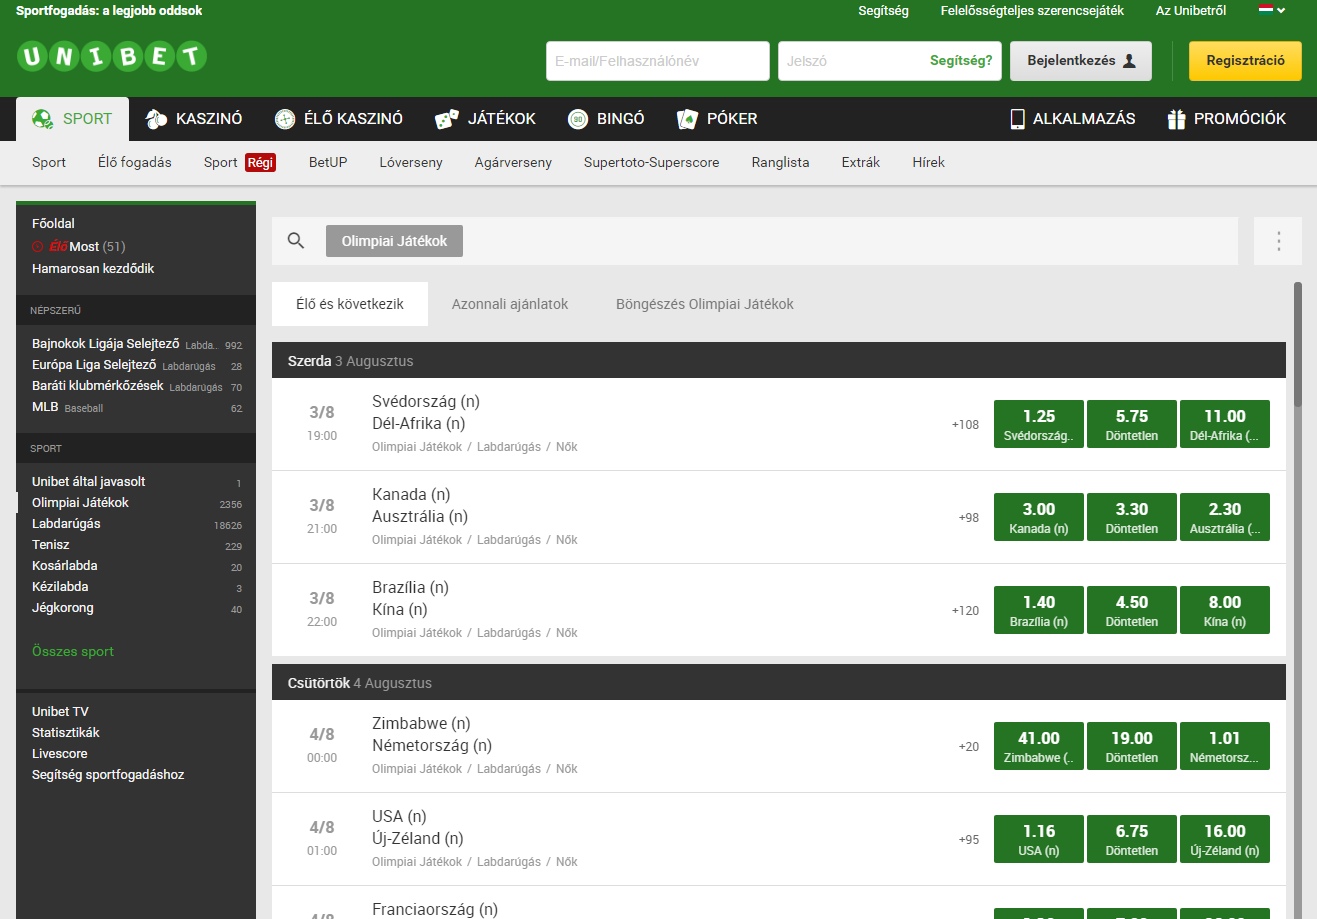Screen dimensions: 1317x919
Task: Click the Bejelentkezés login button
Action: coord(1081,61)
